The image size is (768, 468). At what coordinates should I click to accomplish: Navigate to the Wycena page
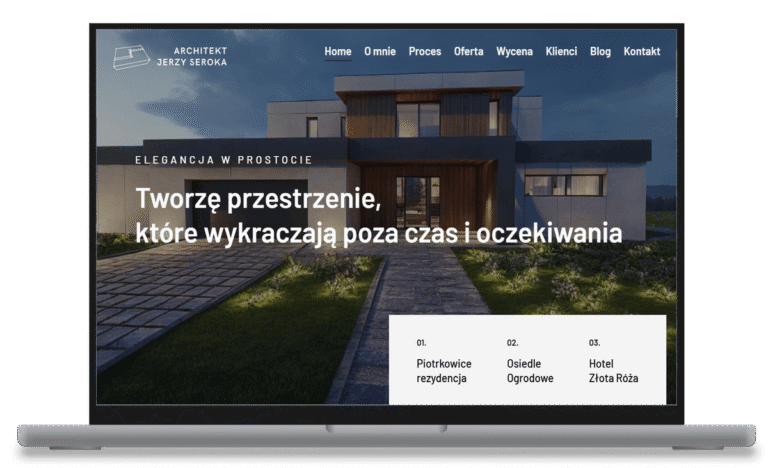click(515, 51)
